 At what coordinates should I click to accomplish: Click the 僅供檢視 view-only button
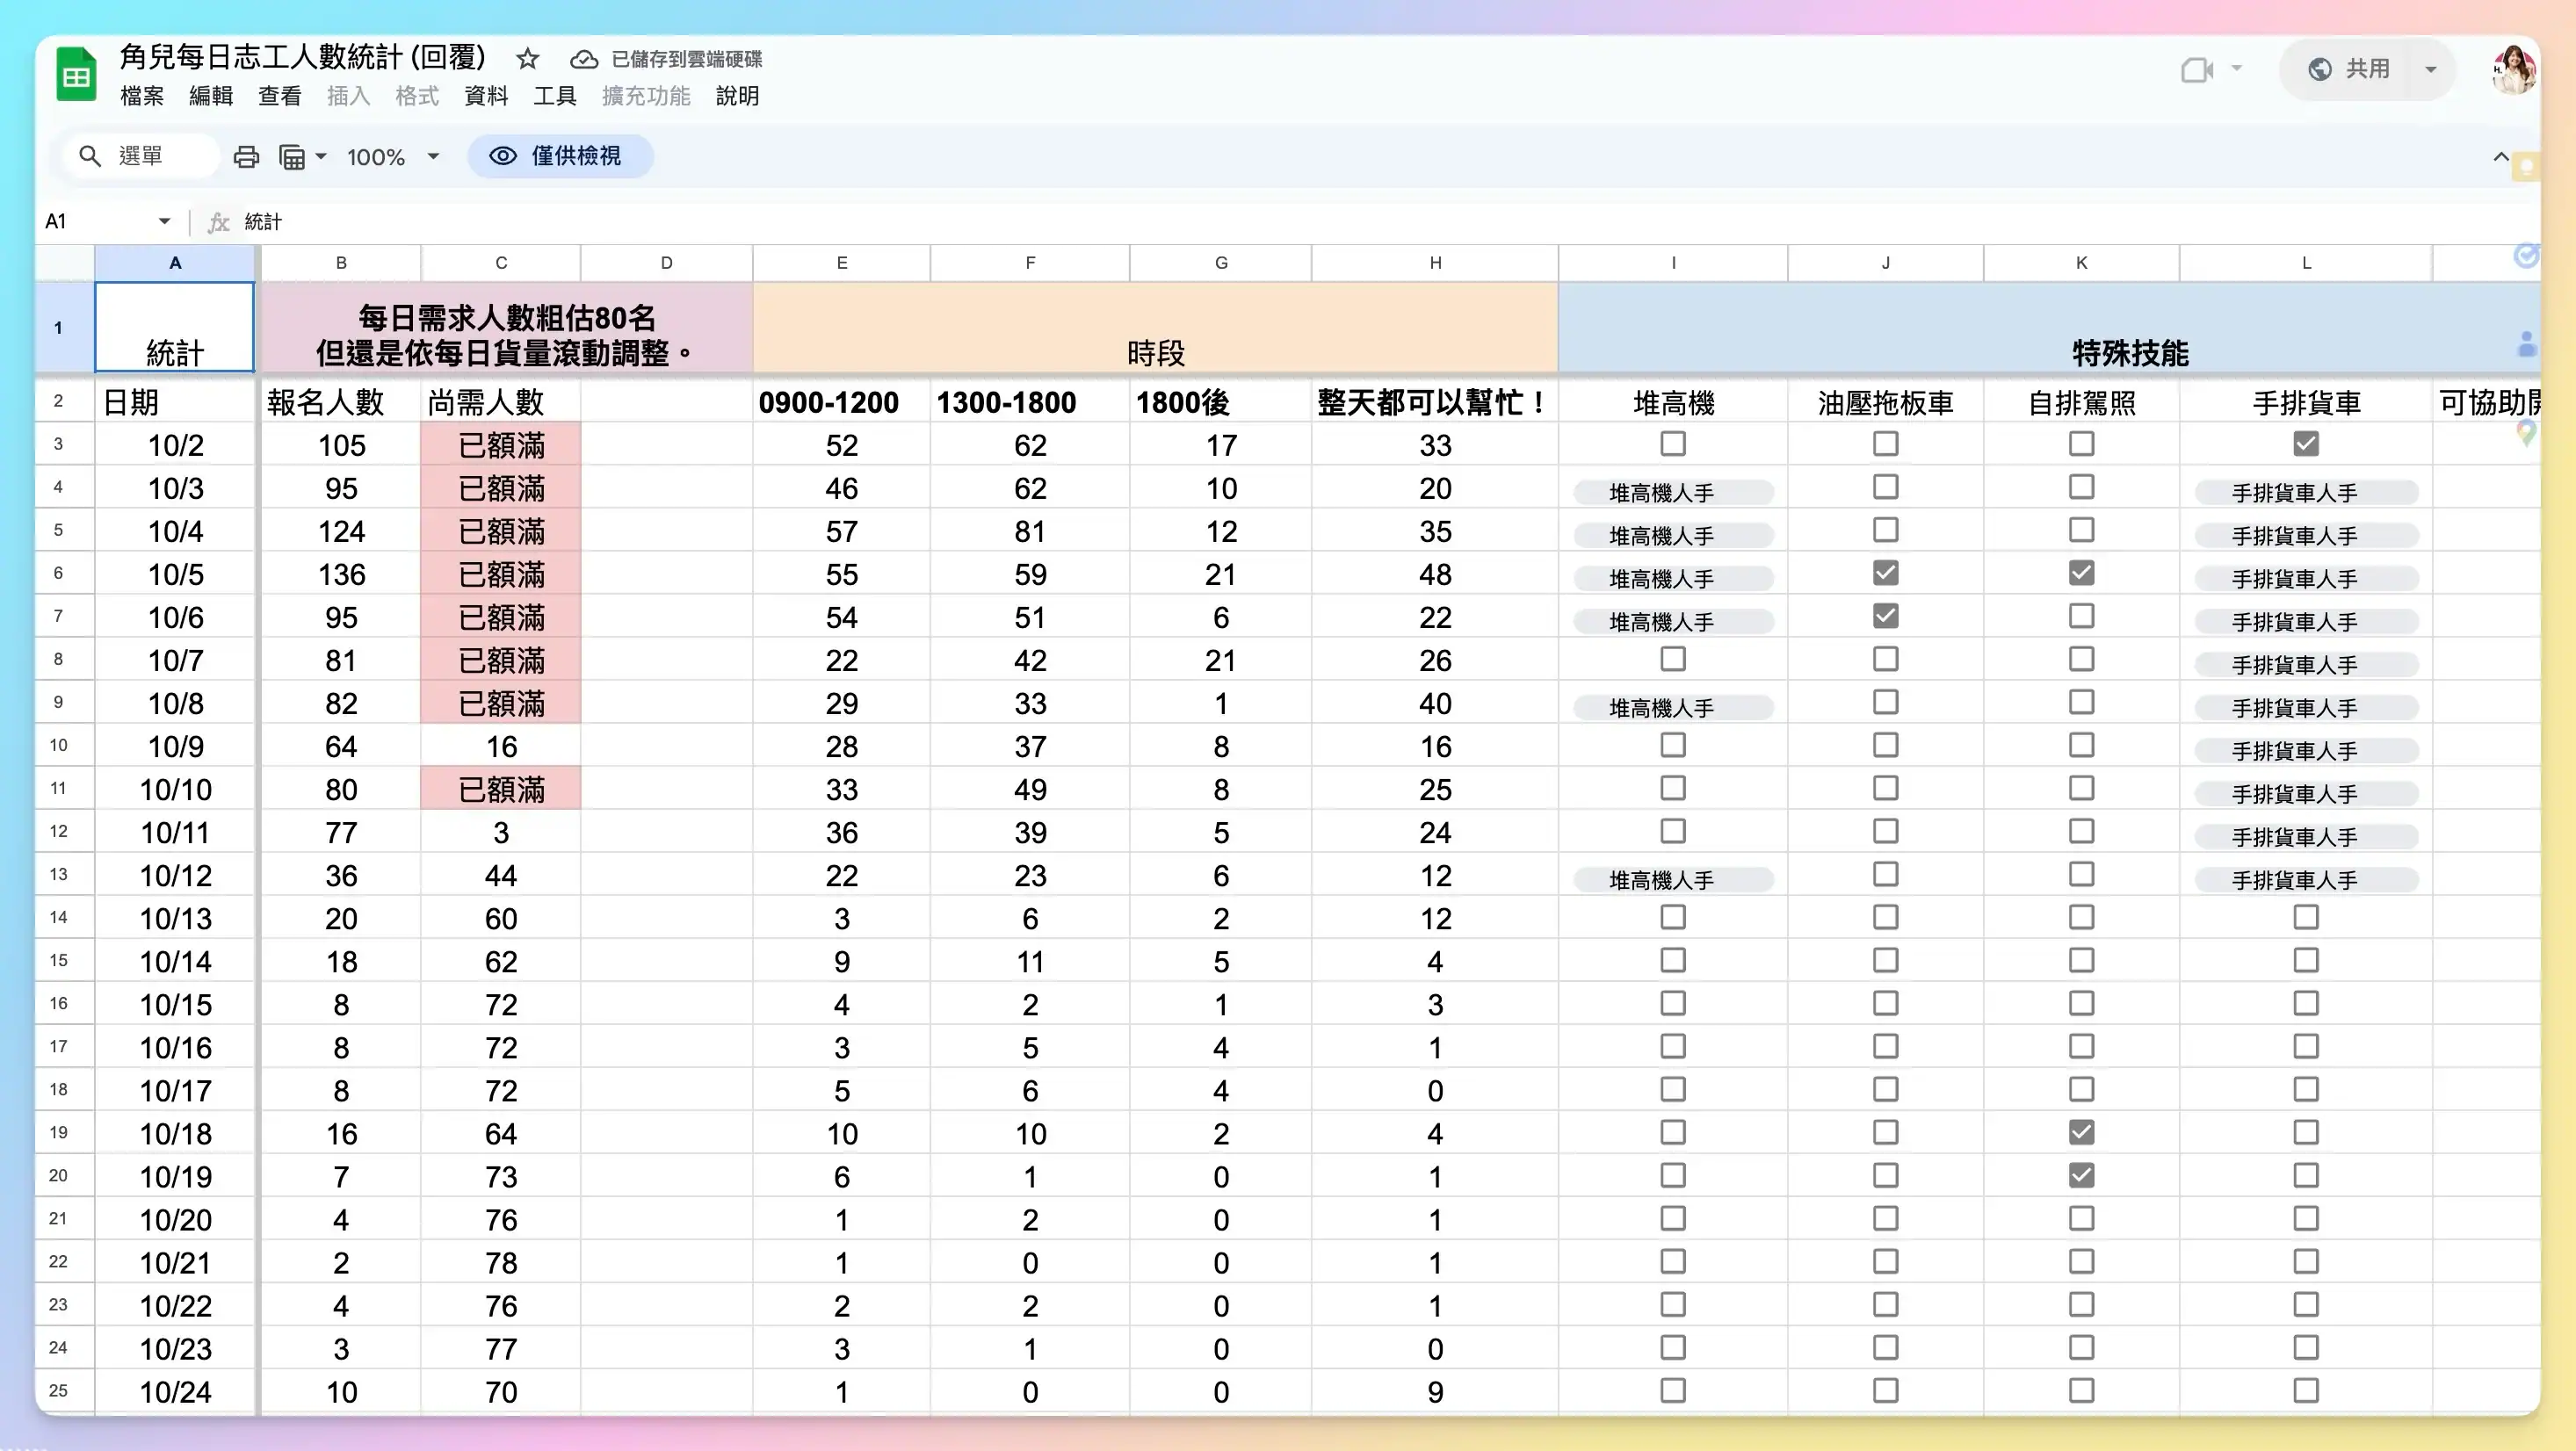coord(560,157)
